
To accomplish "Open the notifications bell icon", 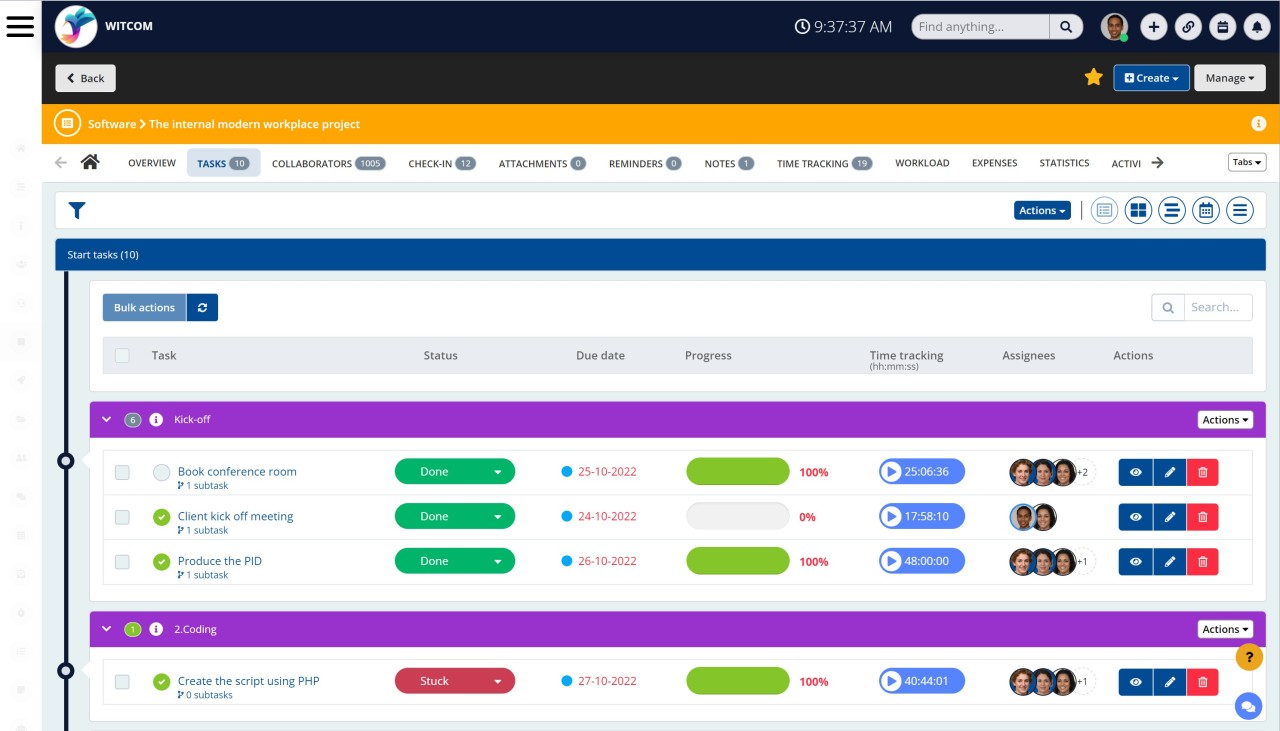I will point(1257,27).
